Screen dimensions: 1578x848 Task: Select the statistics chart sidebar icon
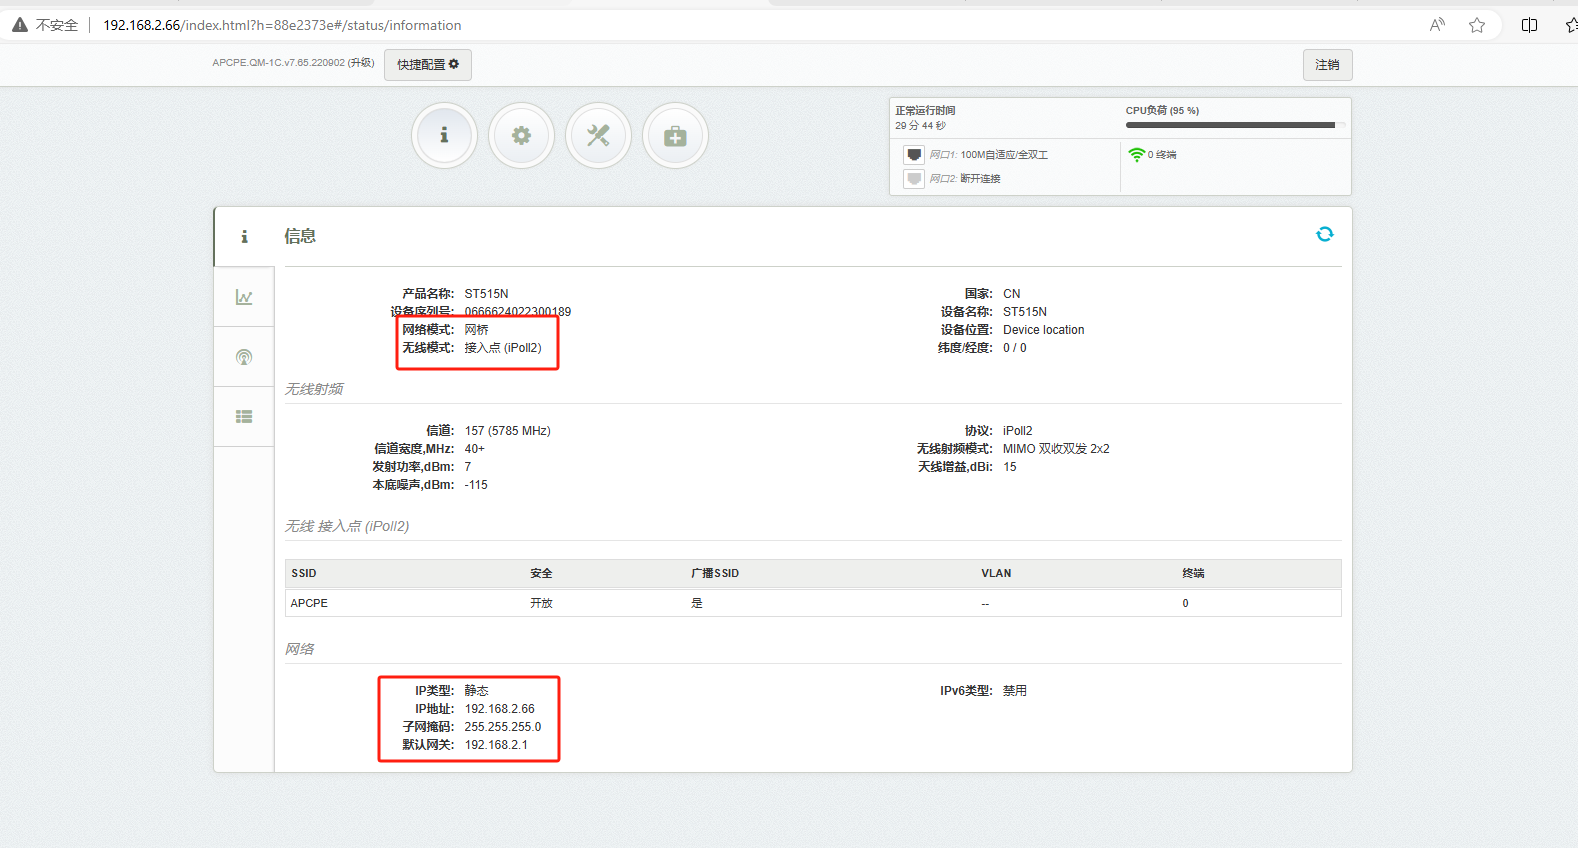[244, 297]
